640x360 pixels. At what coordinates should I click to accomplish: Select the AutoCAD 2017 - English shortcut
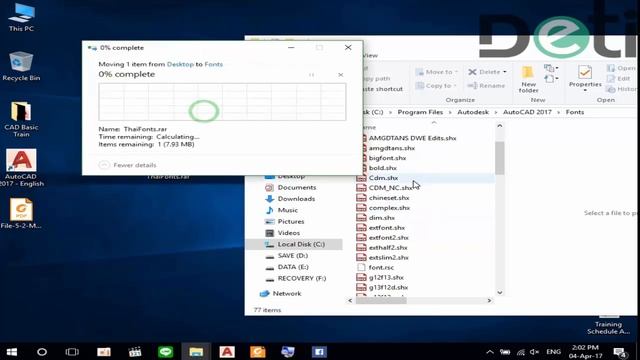21,168
